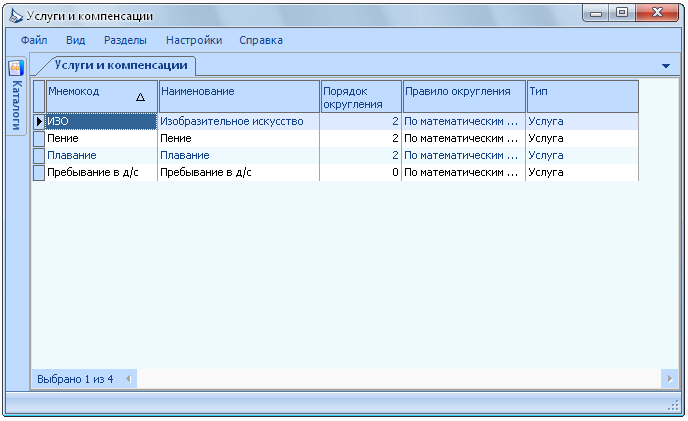Select the Пение mnemonic cell
Viewport: 688px width, 421px height.
coord(101,138)
